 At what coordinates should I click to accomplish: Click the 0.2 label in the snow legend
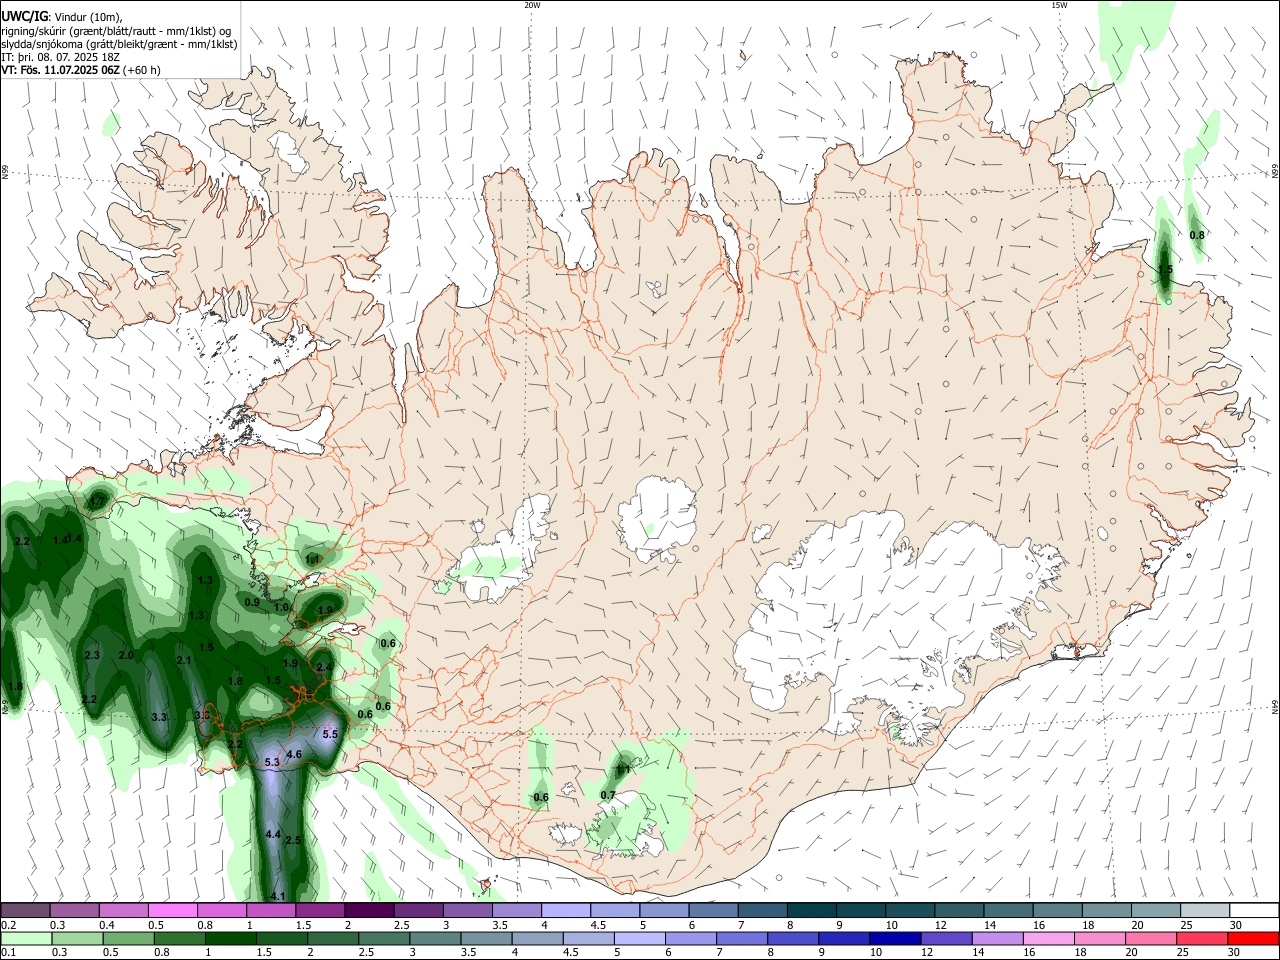tap(10, 926)
